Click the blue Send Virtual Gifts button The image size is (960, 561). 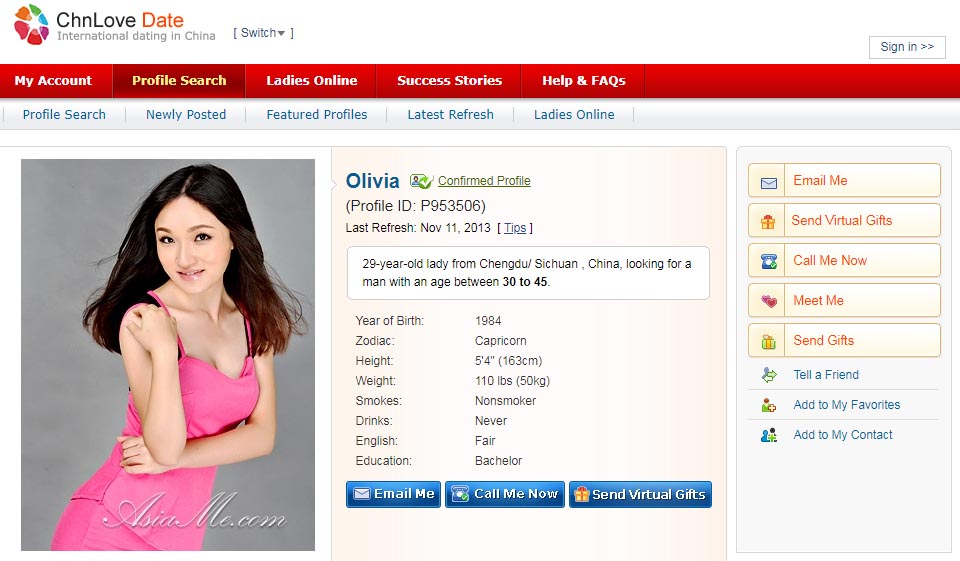tap(640, 494)
